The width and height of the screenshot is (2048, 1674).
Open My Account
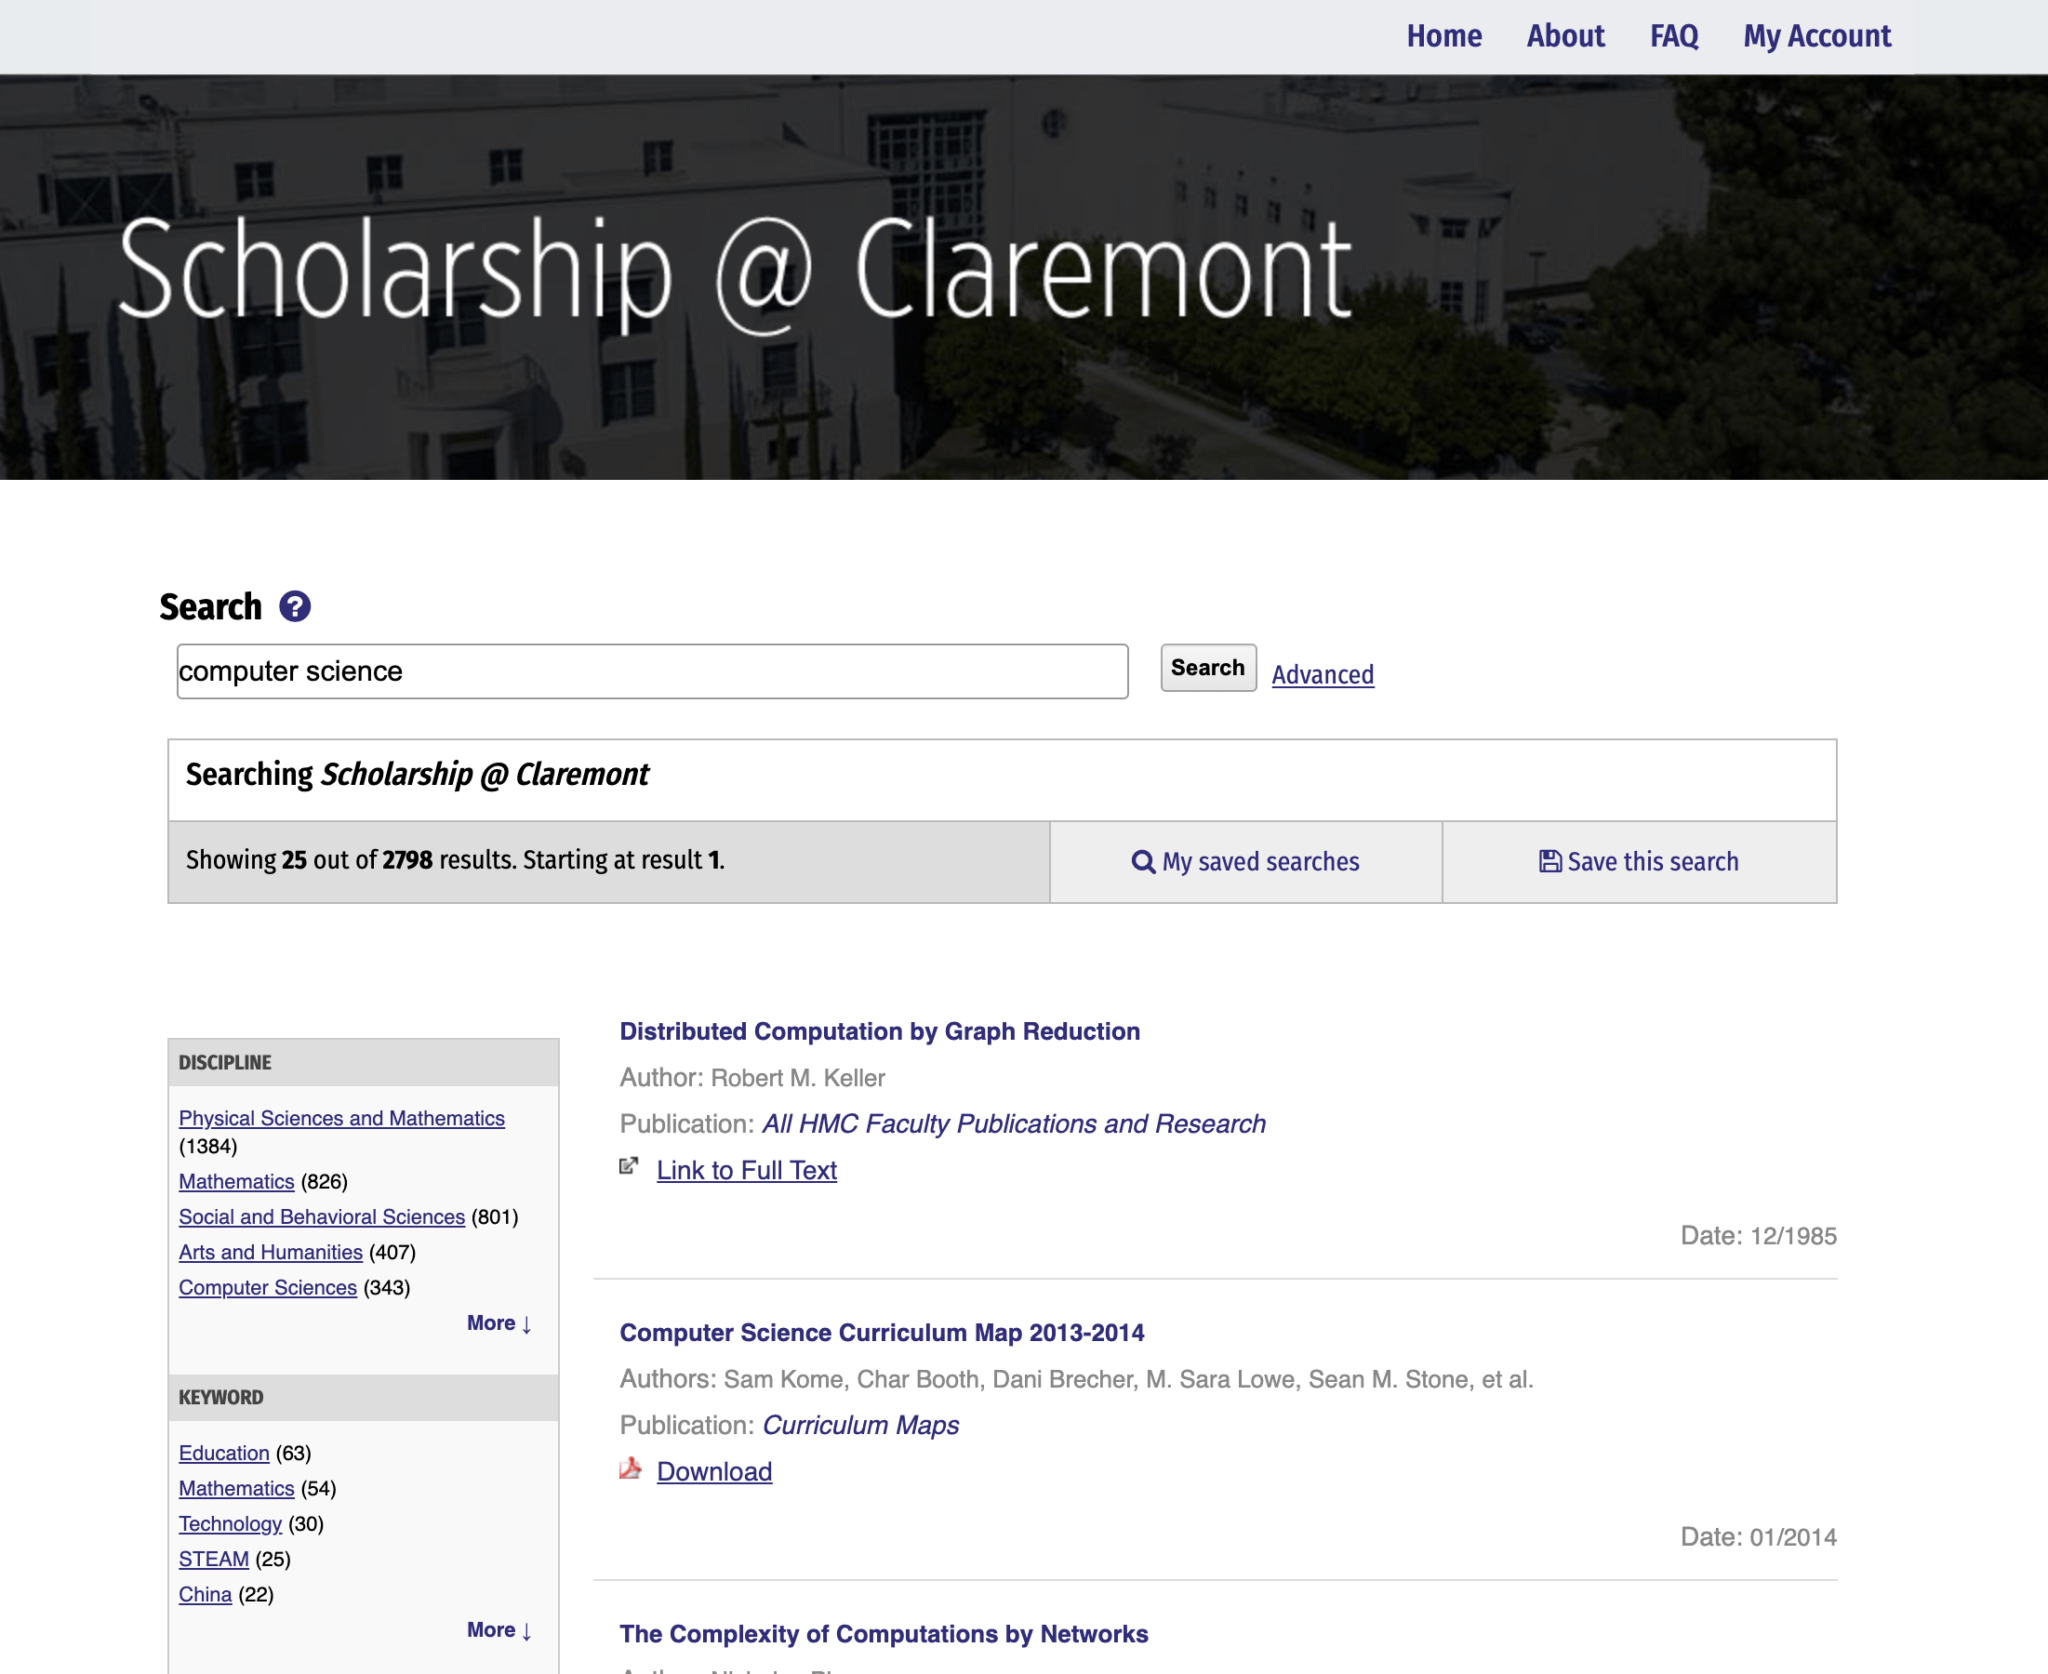1816,36
